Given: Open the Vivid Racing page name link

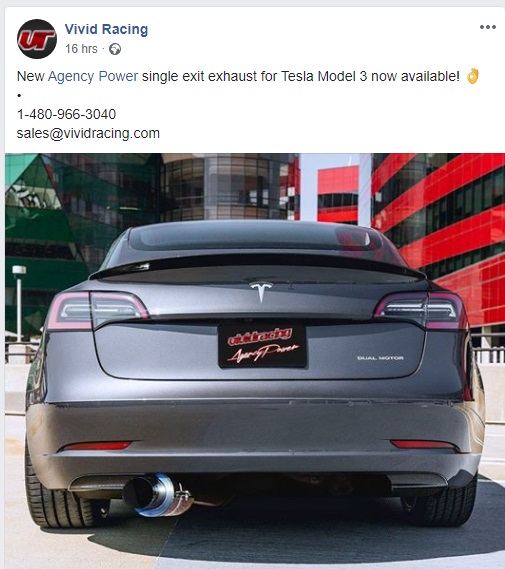Looking at the screenshot, I should tap(106, 29).
